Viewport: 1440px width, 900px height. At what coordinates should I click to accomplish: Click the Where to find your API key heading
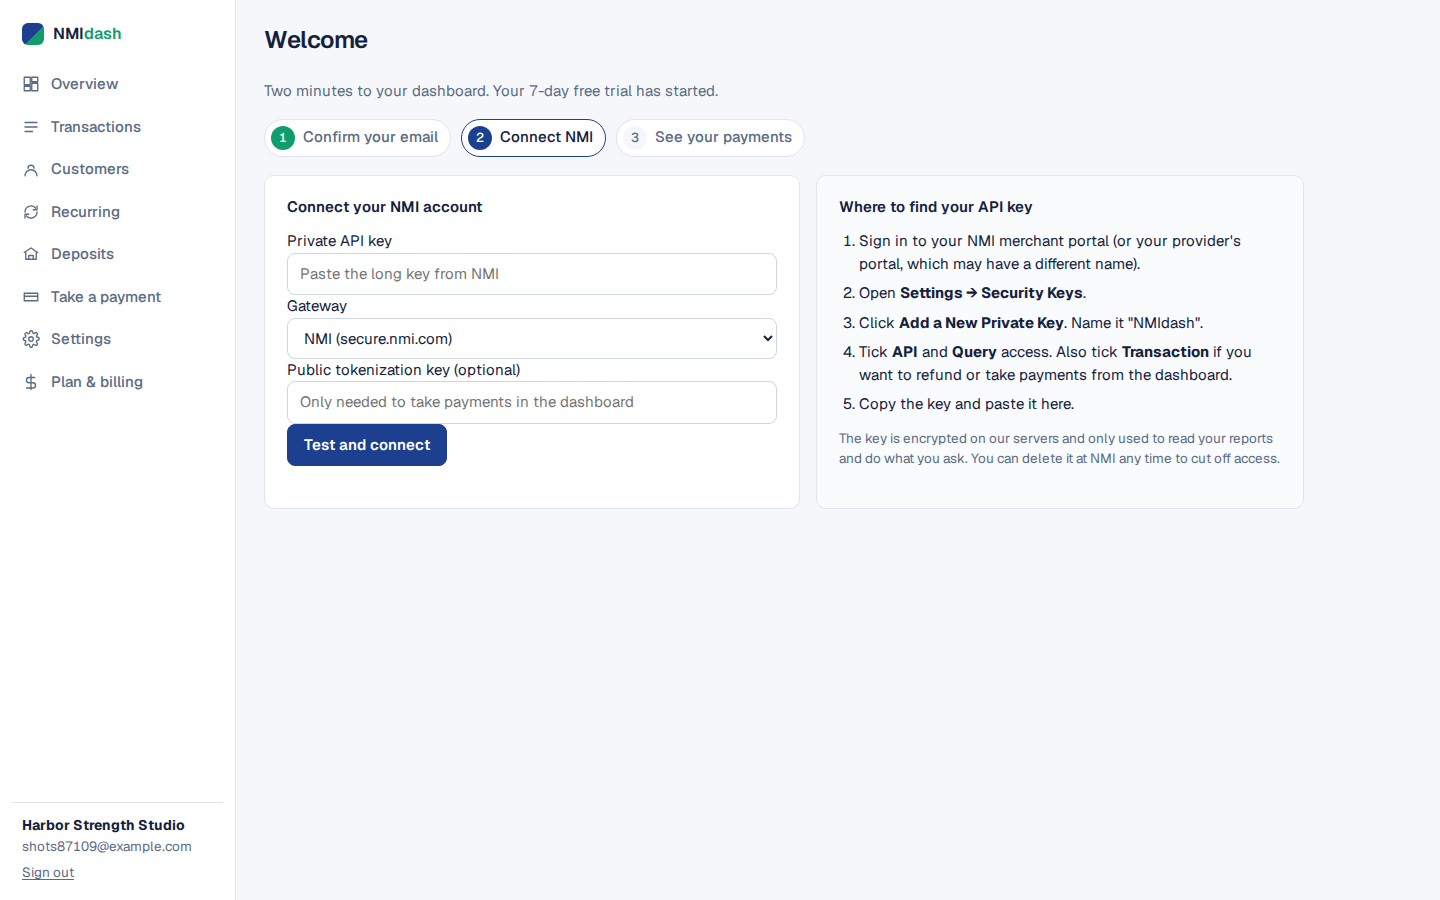pyautogui.click(x=935, y=207)
